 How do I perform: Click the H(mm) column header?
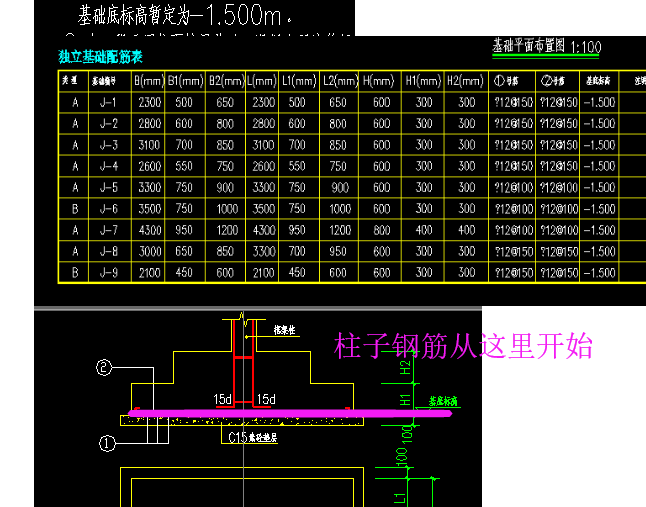coord(379,81)
